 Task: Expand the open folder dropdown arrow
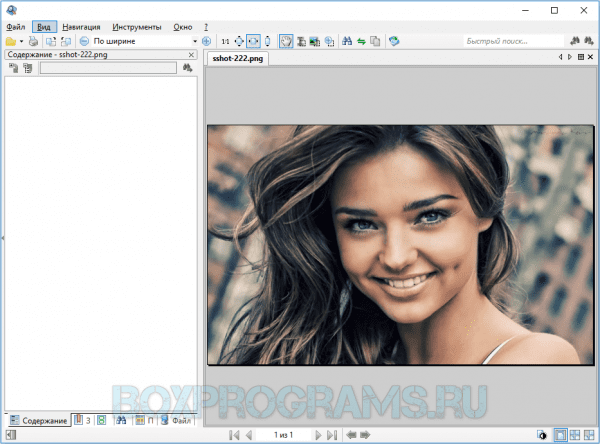[x=21, y=41]
